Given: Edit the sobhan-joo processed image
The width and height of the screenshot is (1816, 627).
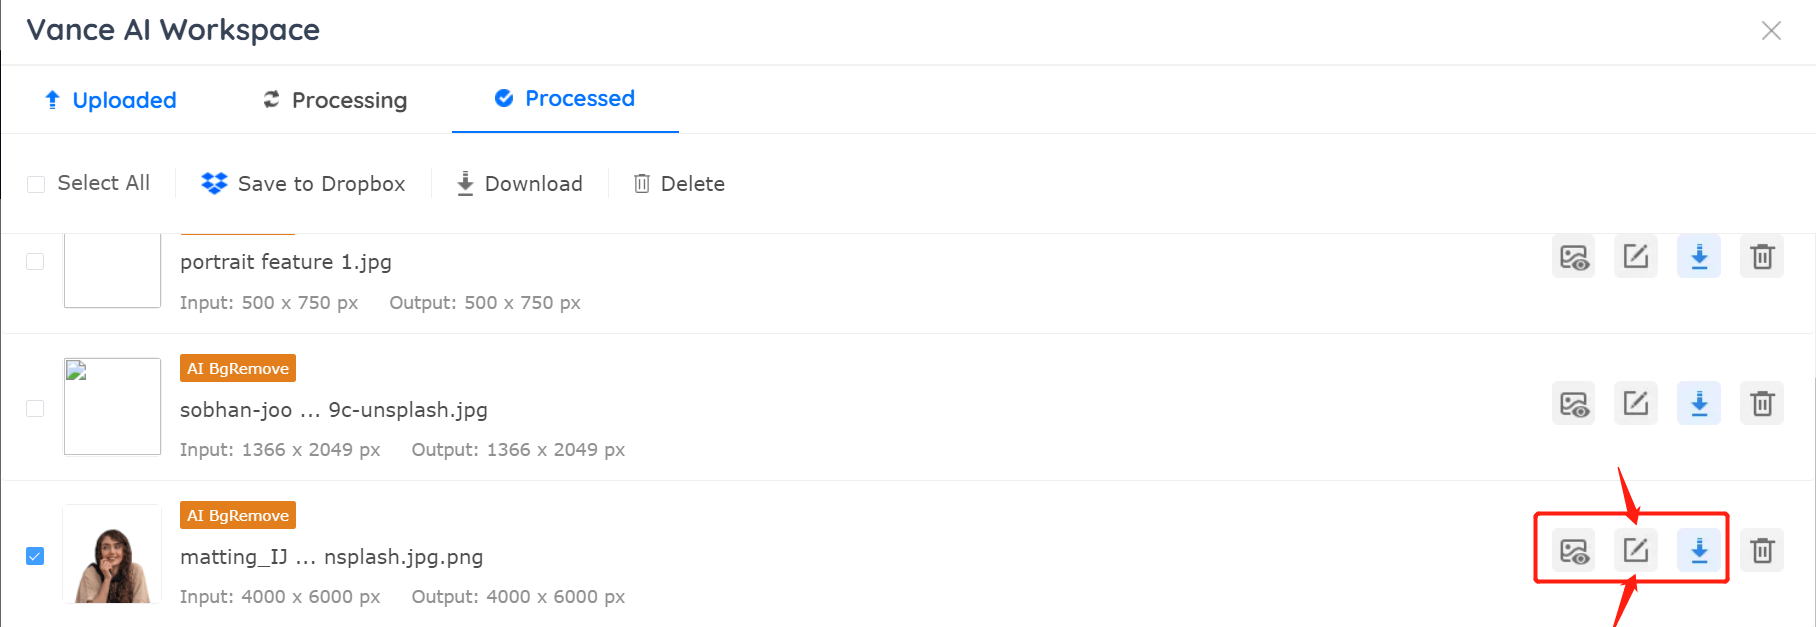Looking at the screenshot, I should (x=1636, y=403).
